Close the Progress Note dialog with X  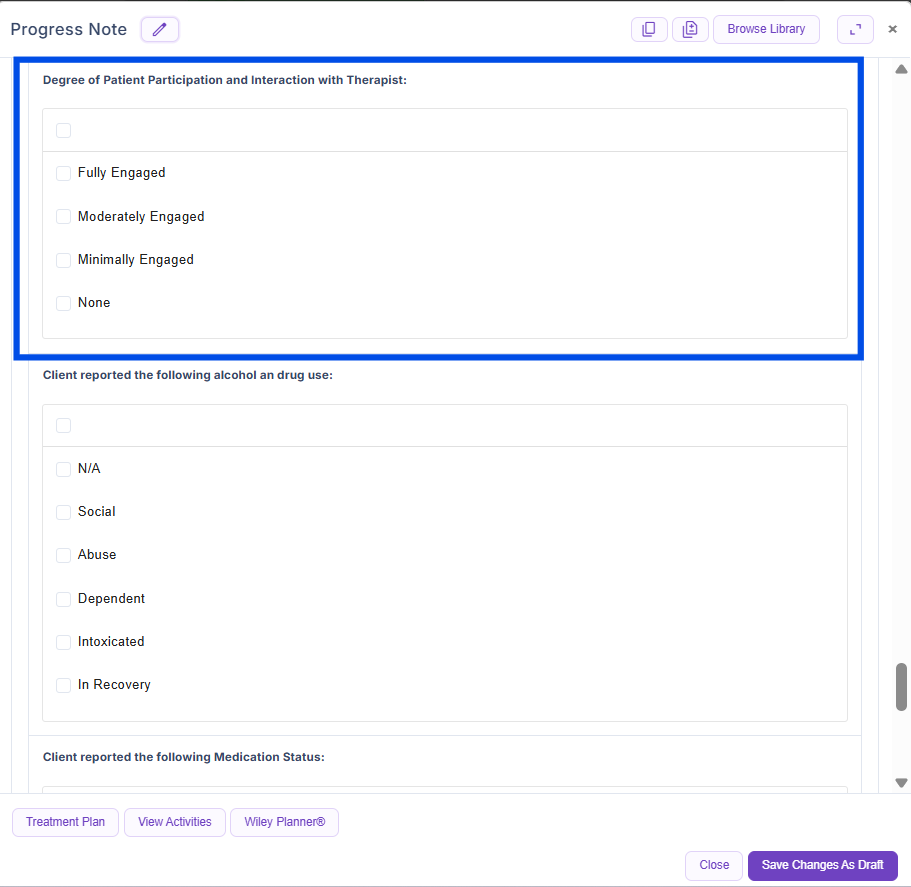click(x=893, y=30)
